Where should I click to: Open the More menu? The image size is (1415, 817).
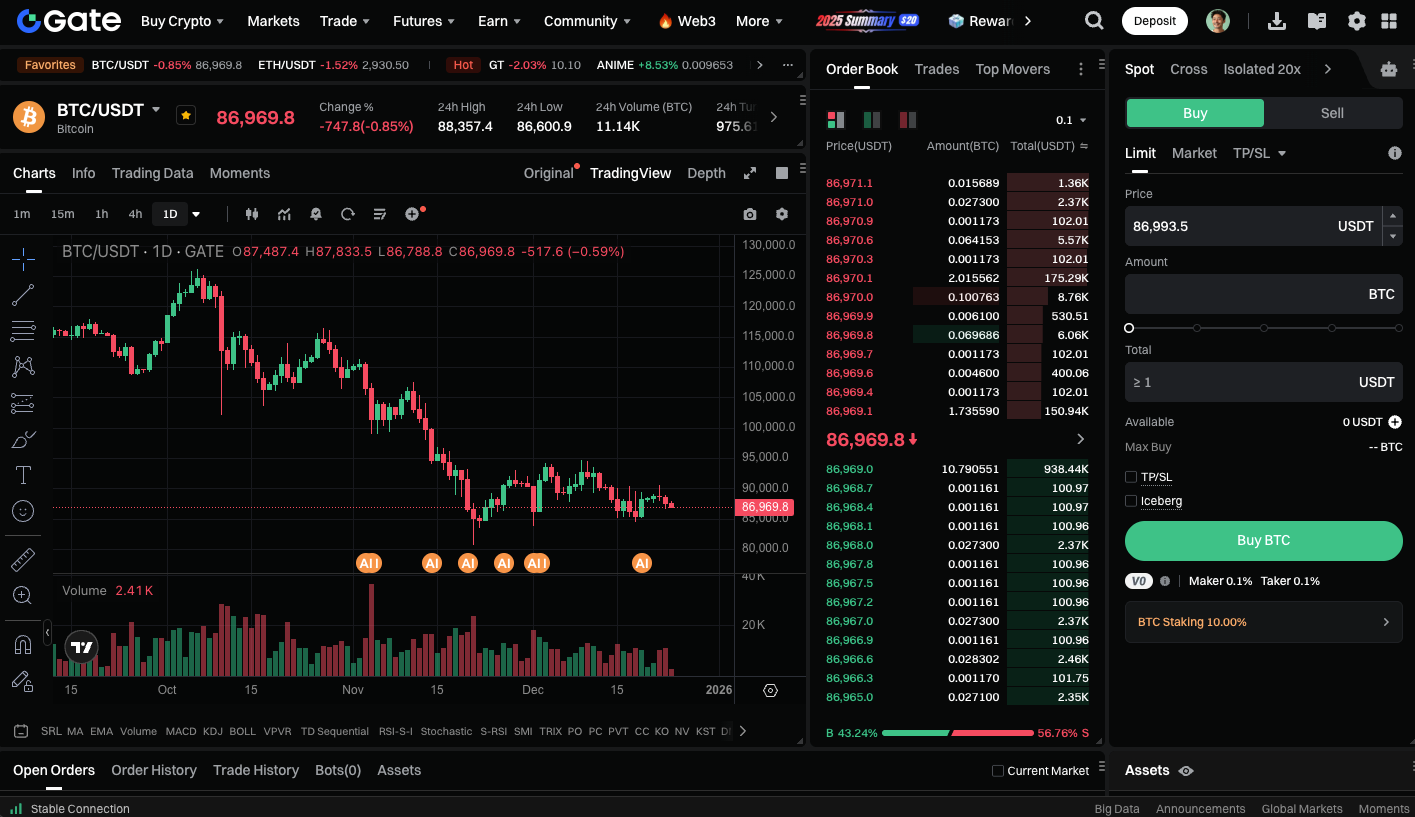pyautogui.click(x=759, y=21)
